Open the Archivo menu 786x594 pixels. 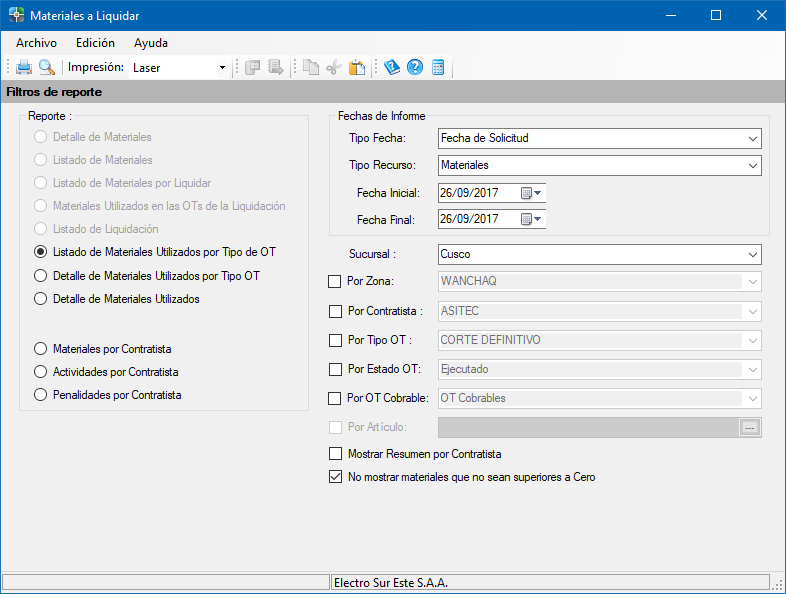click(36, 43)
